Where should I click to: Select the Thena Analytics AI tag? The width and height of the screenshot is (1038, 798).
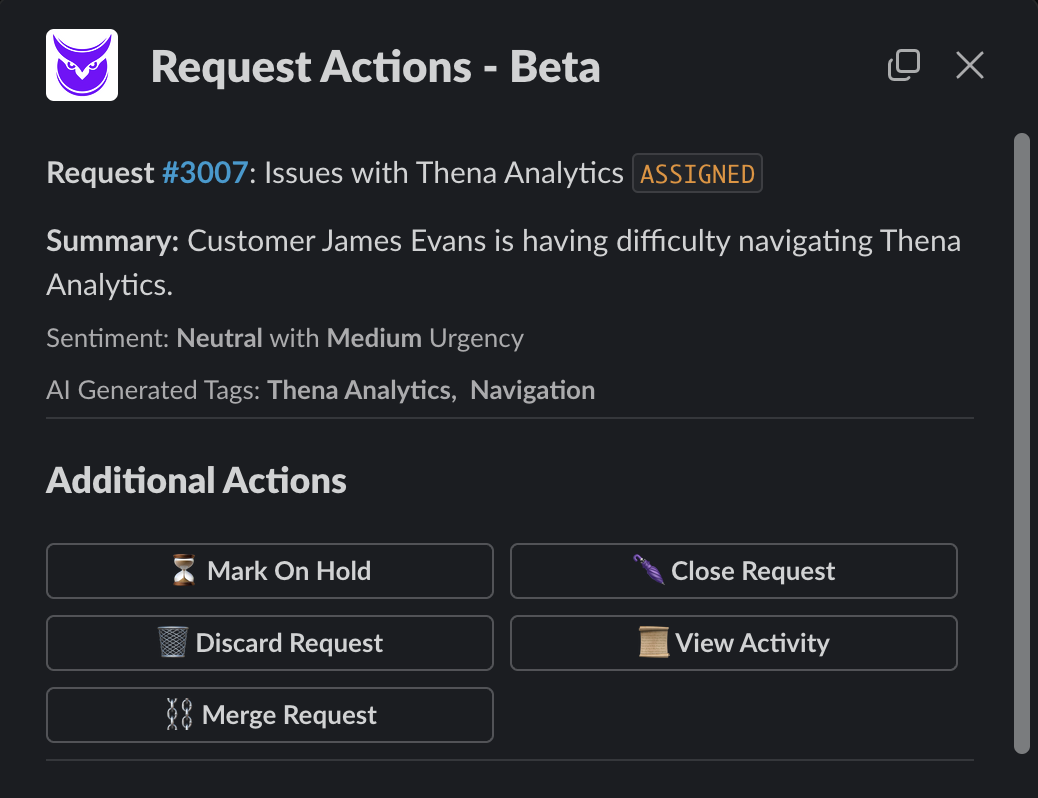click(x=359, y=390)
